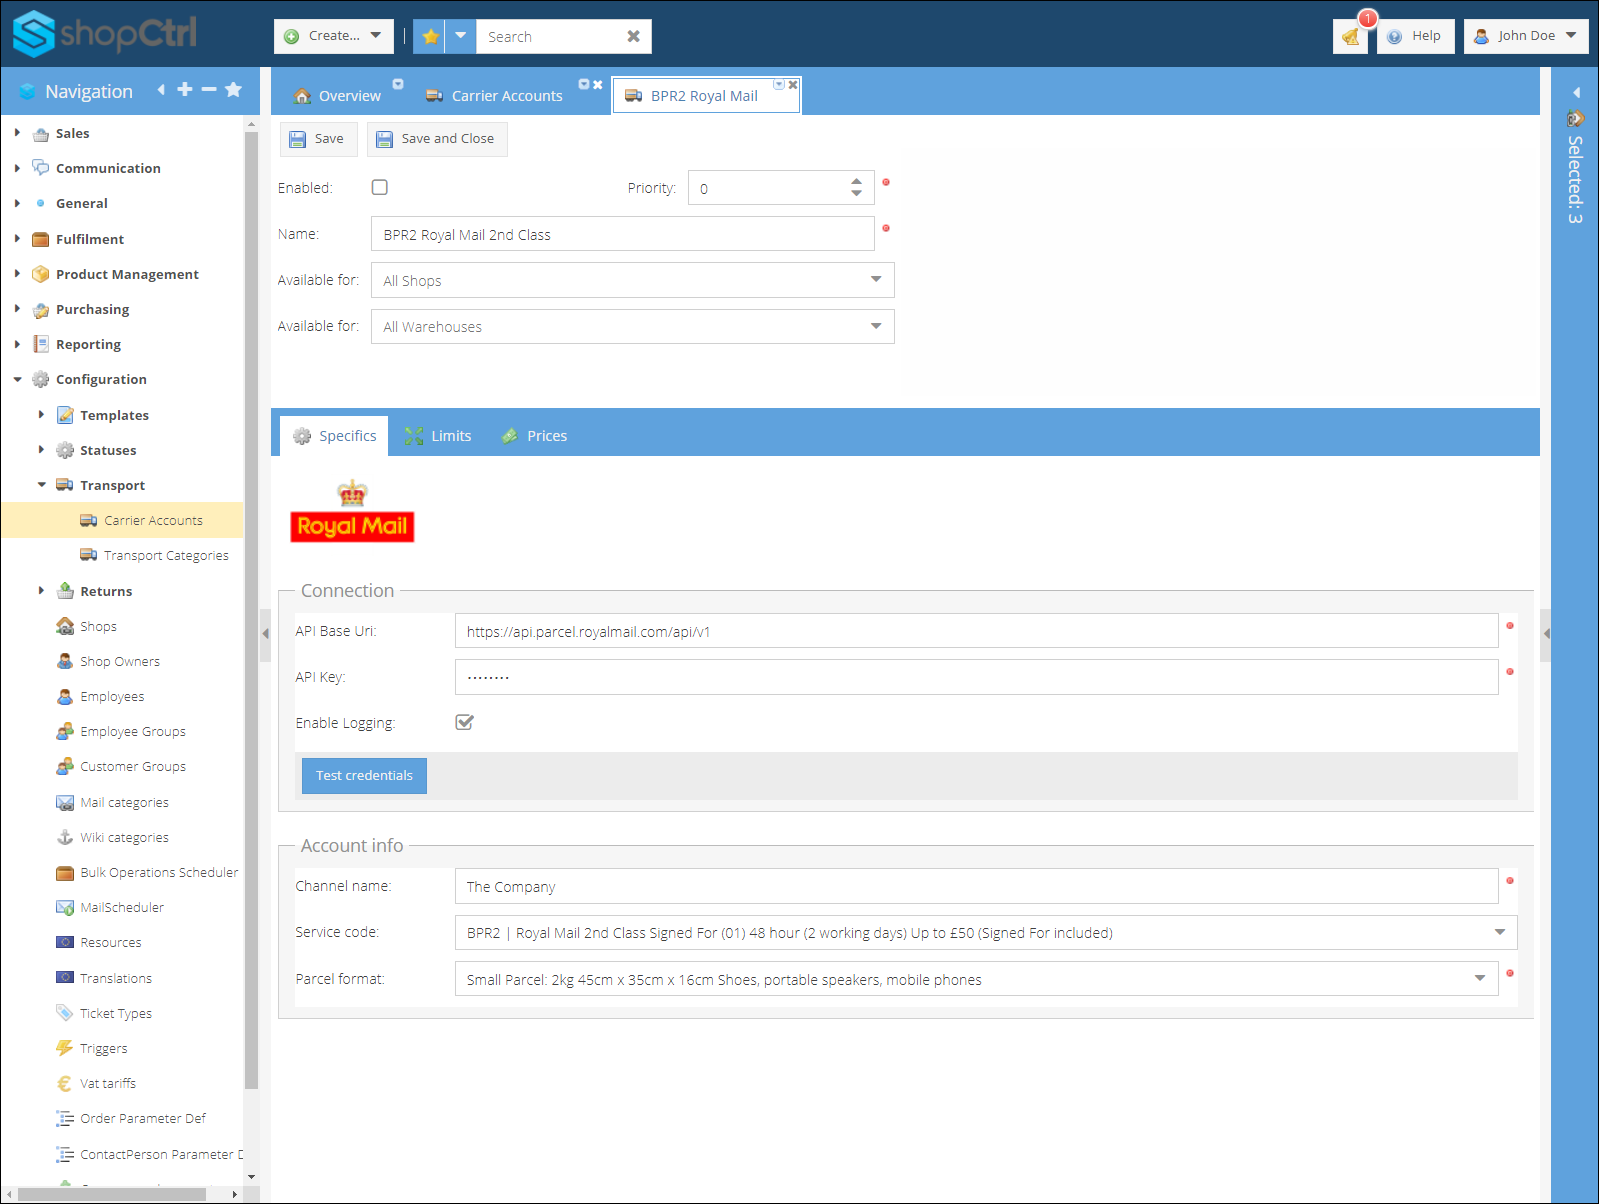Close the BPR2 Royal Mail tab
The height and width of the screenshot is (1204, 1599).
point(793,85)
